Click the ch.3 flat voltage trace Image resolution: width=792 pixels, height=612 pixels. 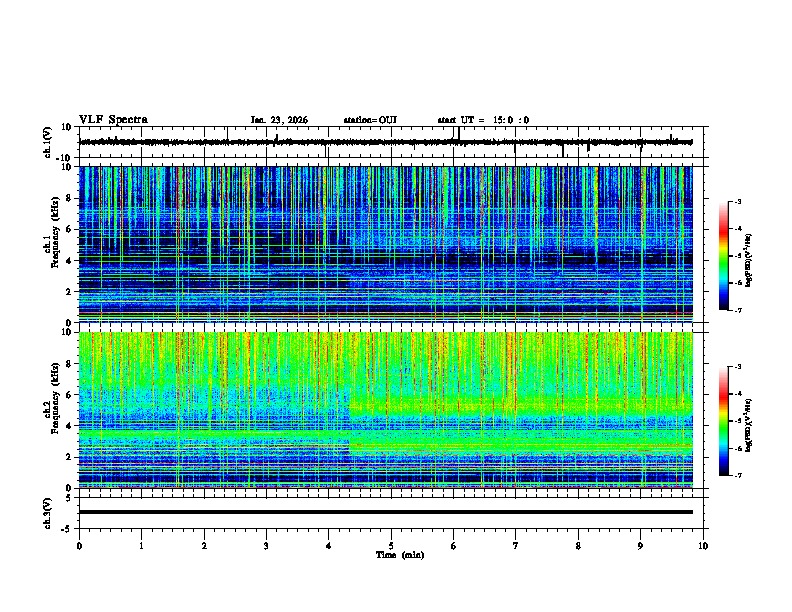[x=386, y=512]
